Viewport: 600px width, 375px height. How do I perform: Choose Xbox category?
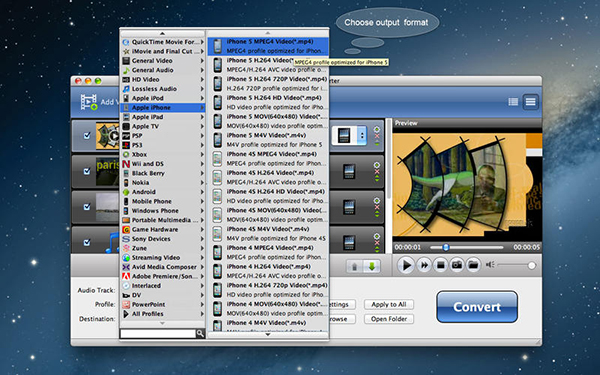click(x=163, y=154)
